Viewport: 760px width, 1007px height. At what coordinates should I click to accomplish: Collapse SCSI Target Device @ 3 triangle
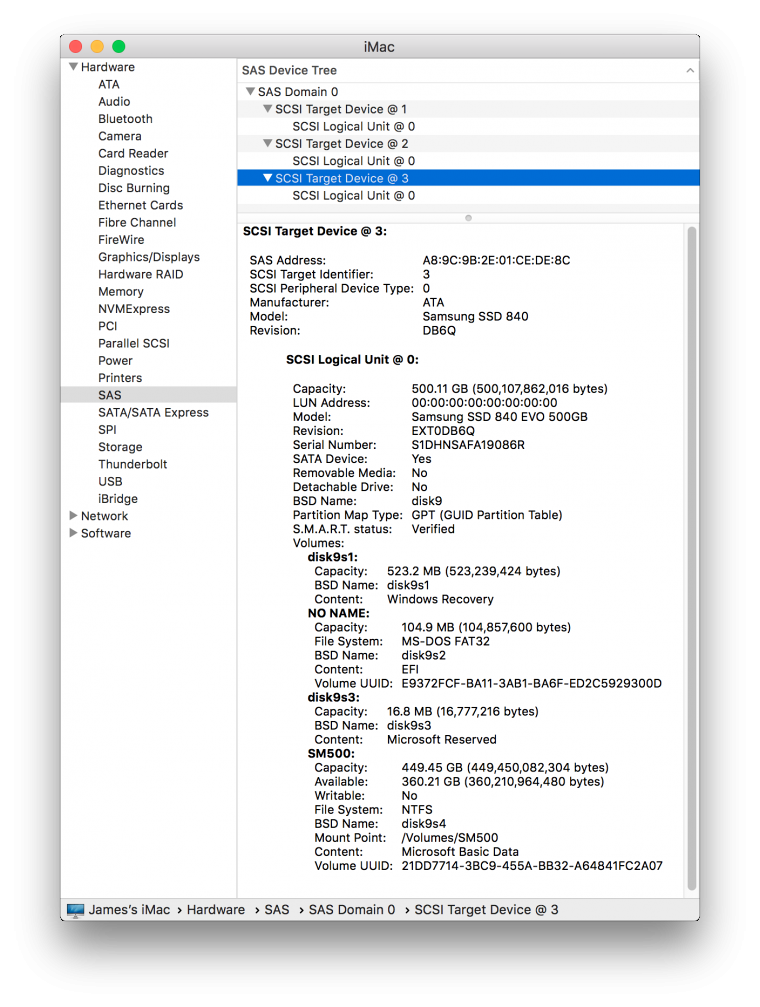coord(268,178)
